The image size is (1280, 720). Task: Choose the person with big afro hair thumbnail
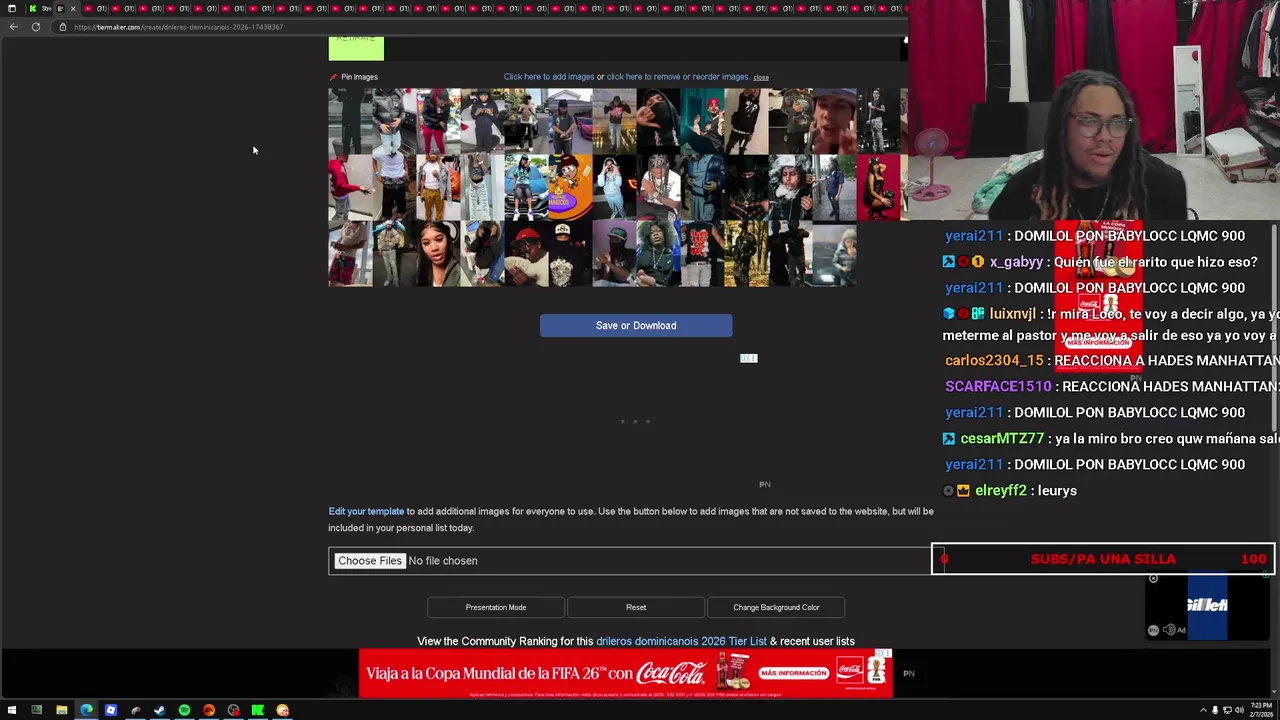[x=658, y=253]
